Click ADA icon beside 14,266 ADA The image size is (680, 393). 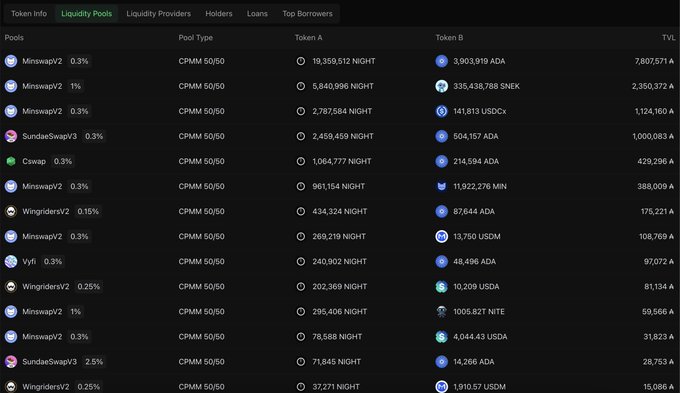(x=441, y=362)
